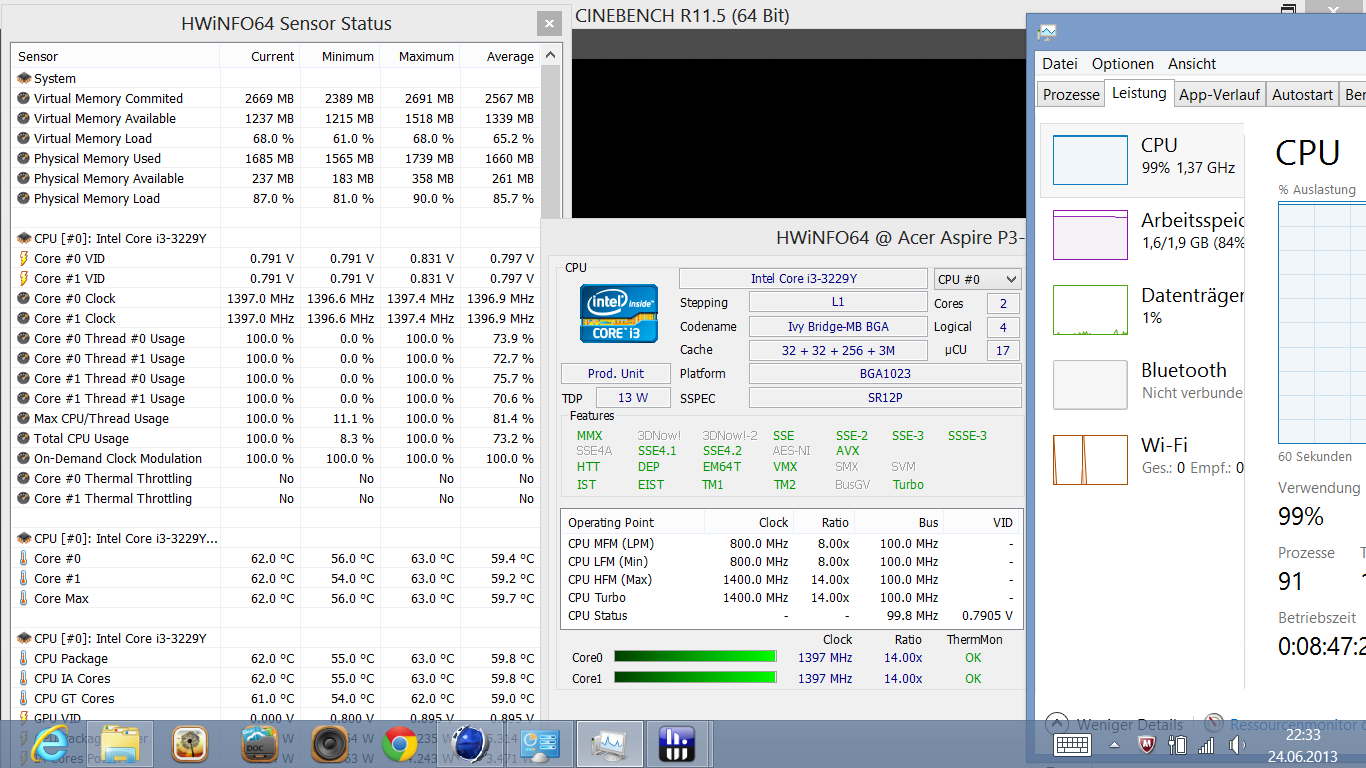Click lightning icon beside Core #1 VID
Image resolution: width=1366 pixels, height=768 pixels.
[x=24, y=278]
